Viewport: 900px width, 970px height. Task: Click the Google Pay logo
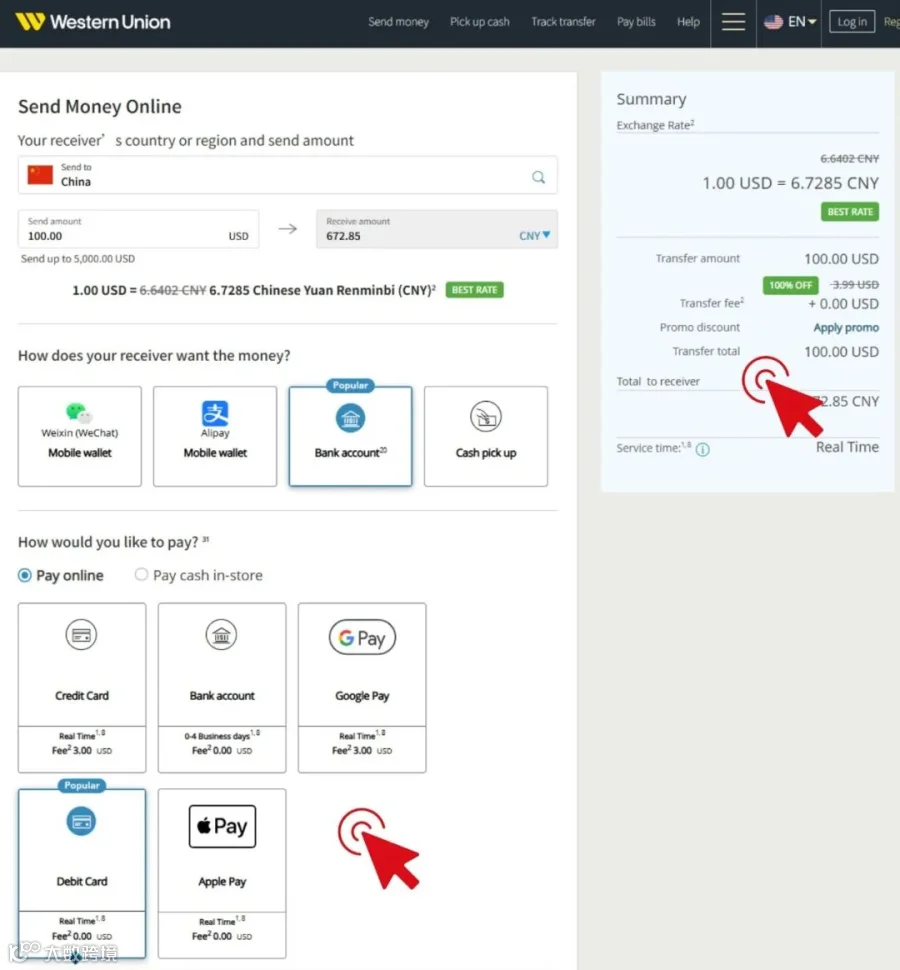click(362, 637)
